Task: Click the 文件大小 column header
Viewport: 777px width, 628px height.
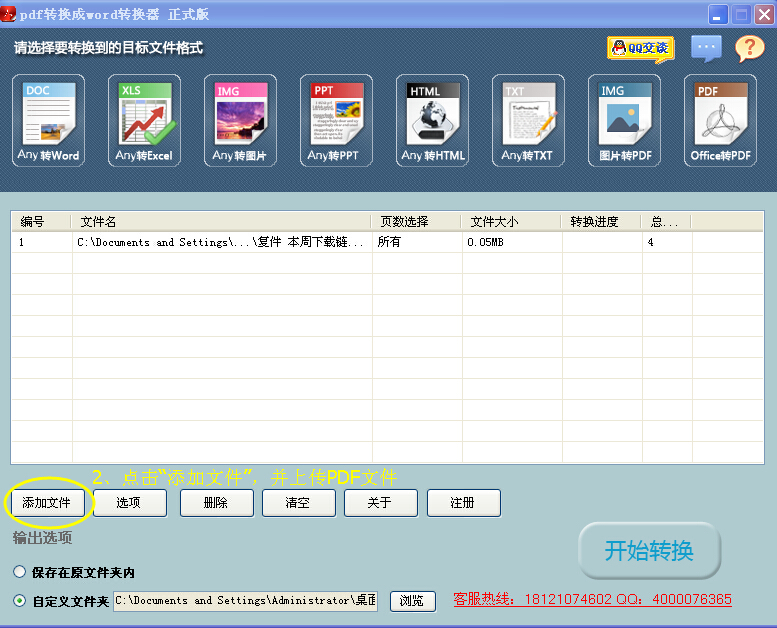Action: click(511, 222)
